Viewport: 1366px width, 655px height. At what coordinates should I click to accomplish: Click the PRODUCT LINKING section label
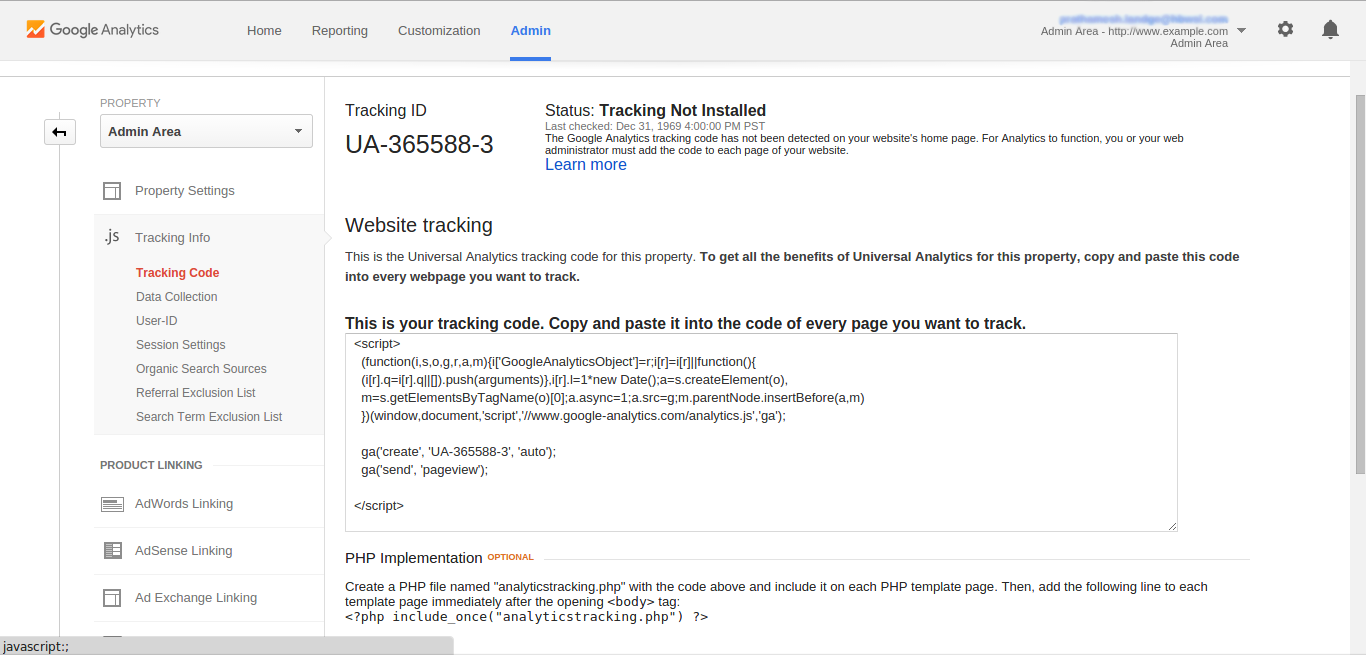pyautogui.click(x=151, y=465)
